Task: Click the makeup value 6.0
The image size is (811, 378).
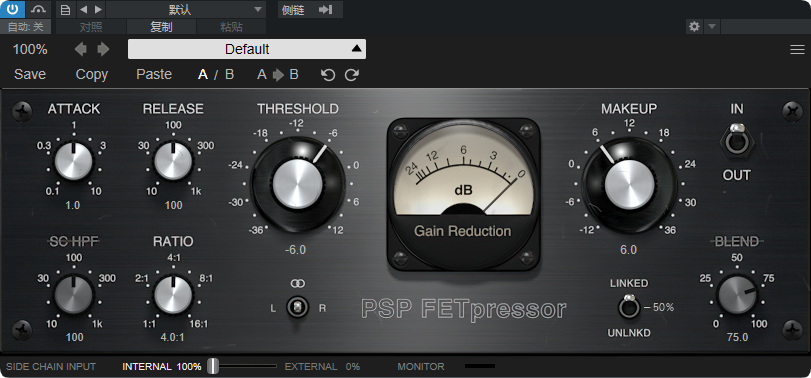Action: (x=628, y=250)
